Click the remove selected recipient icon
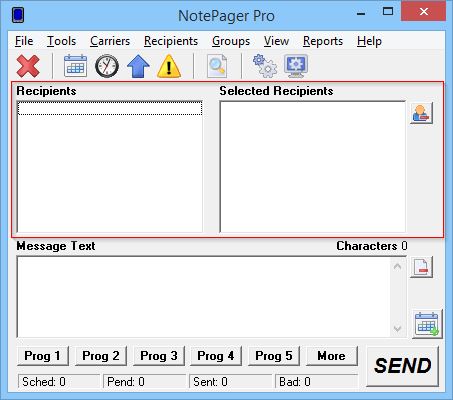The height and width of the screenshot is (400, 453). point(421,113)
